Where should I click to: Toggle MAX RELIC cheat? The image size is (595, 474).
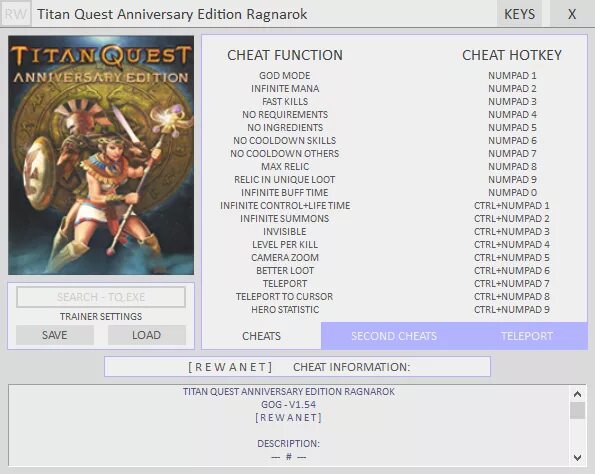coord(285,166)
